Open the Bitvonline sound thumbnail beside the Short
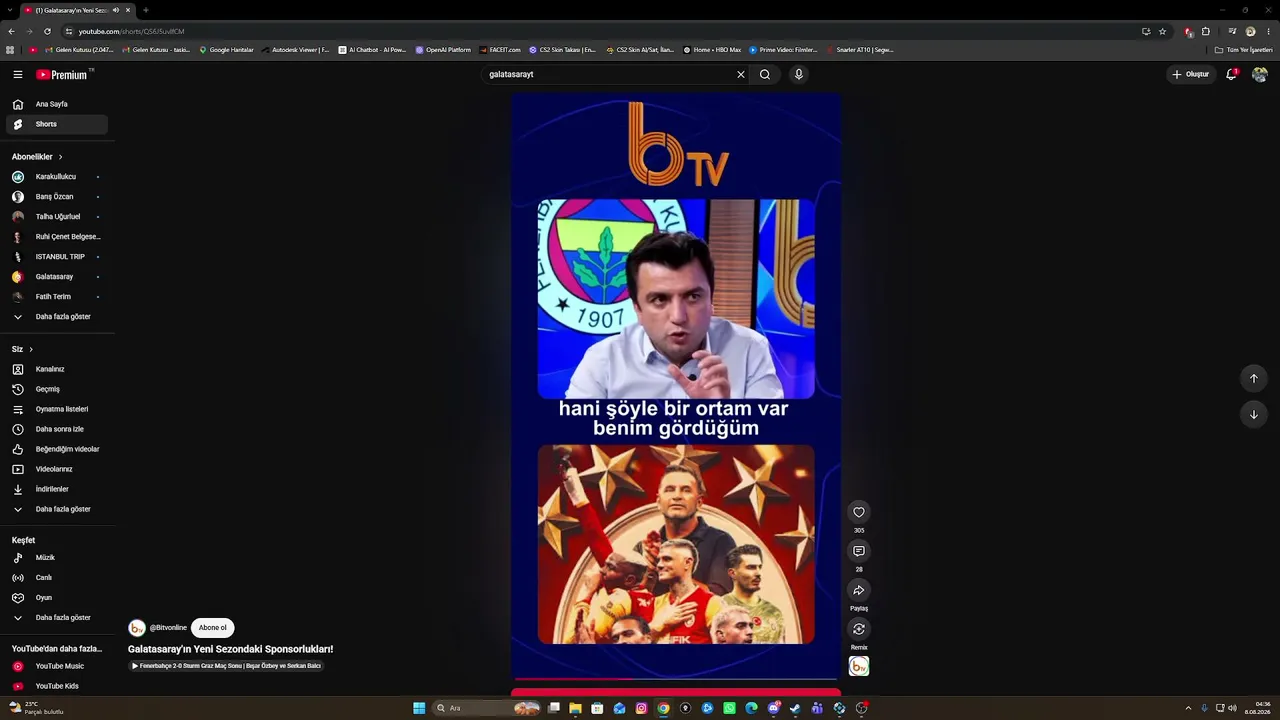Image resolution: width=1280 pixels, height=720 pixels. 859,666
